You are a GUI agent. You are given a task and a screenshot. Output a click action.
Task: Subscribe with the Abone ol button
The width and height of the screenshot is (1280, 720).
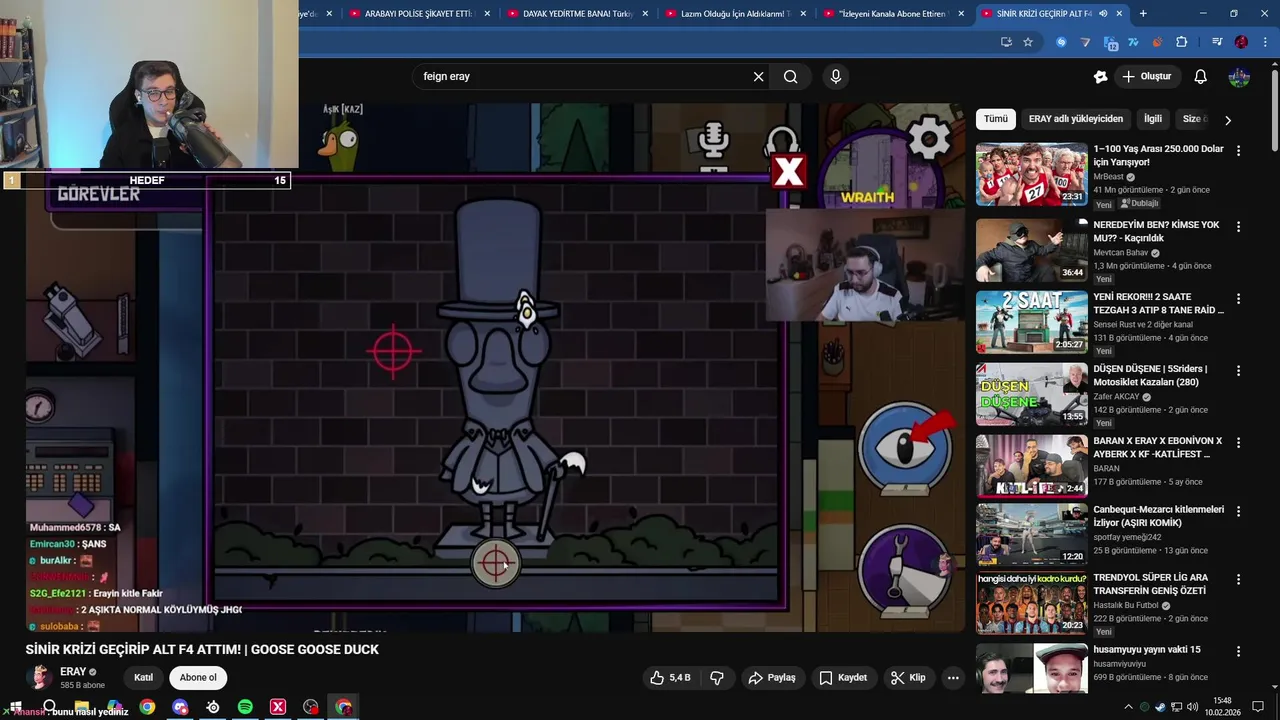(198, 678)
